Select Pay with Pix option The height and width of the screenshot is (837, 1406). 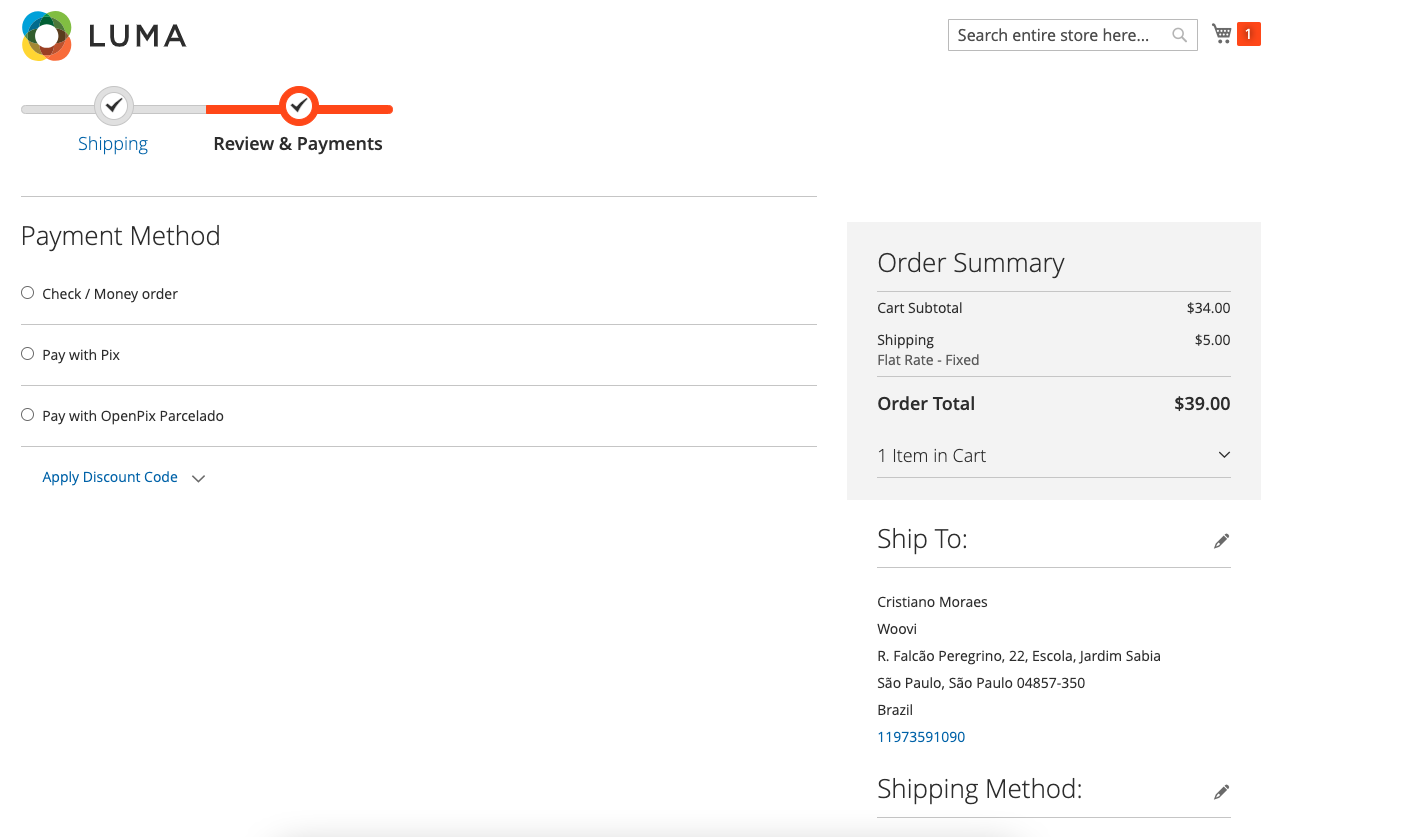coord(28,354)
